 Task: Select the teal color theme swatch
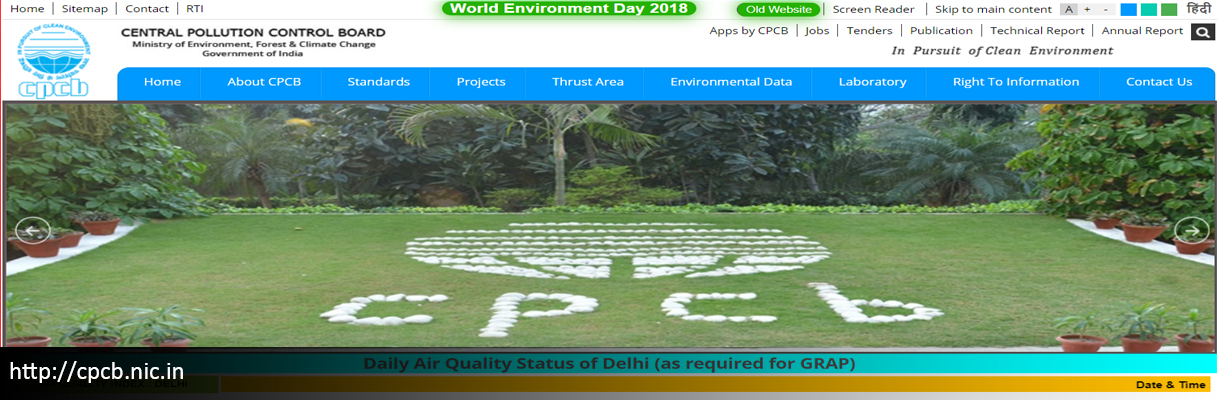1148,10
